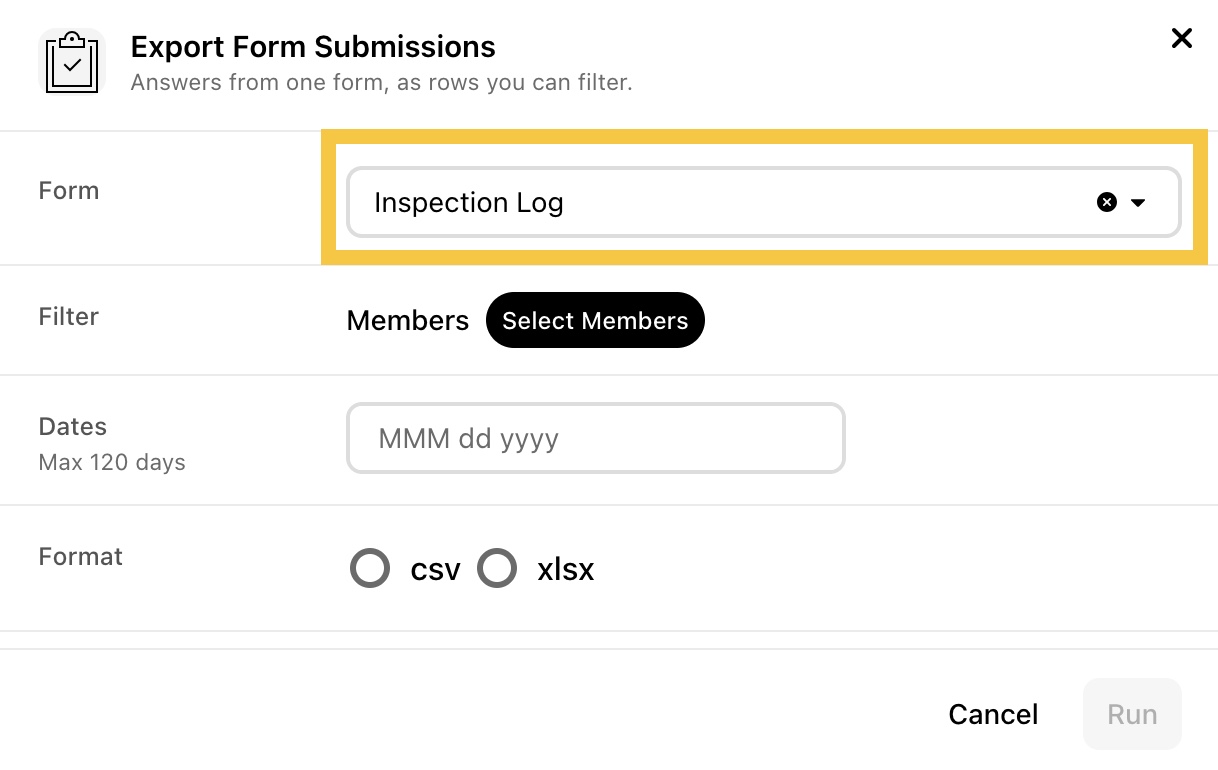Click the Filter row label
The width and height of the screenshot is (1218, 770).
coord(69,316)
